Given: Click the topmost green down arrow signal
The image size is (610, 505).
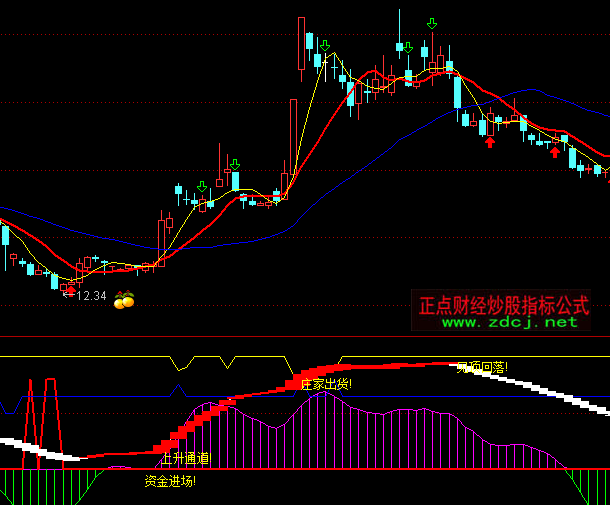Looking at the screenshot, I should pyautogui.click(x=431, y=23).
